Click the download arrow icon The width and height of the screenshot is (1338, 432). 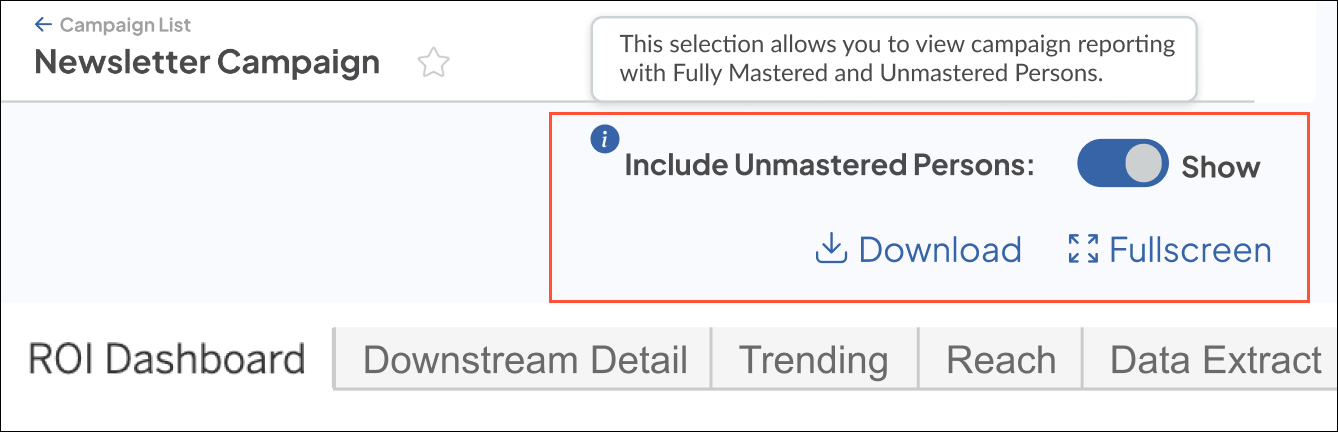(x=831, y=249)
